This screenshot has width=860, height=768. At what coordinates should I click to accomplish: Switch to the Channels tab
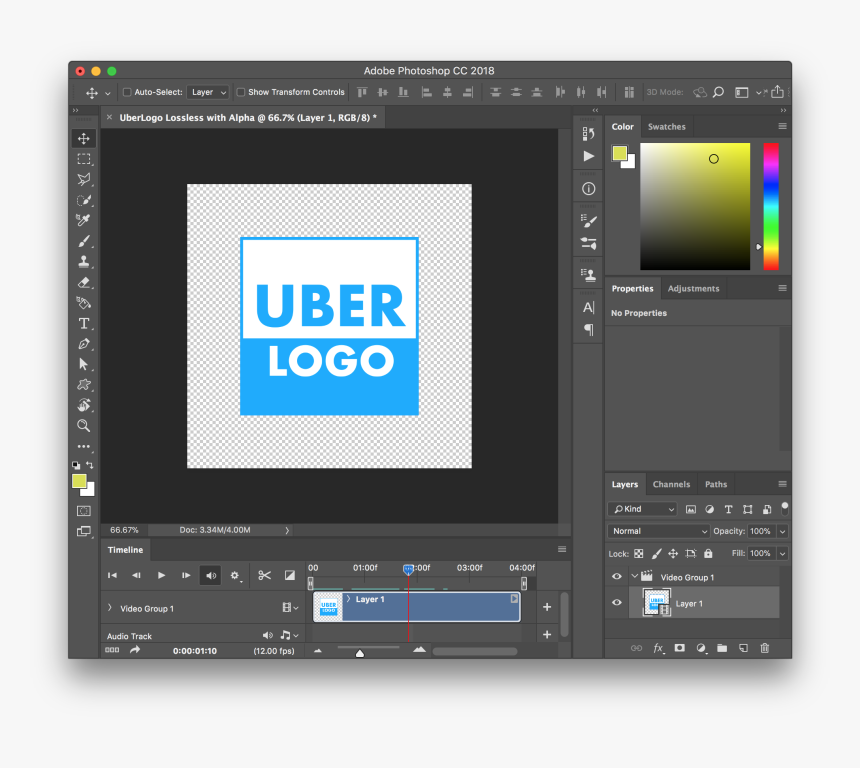pos(671,484)
